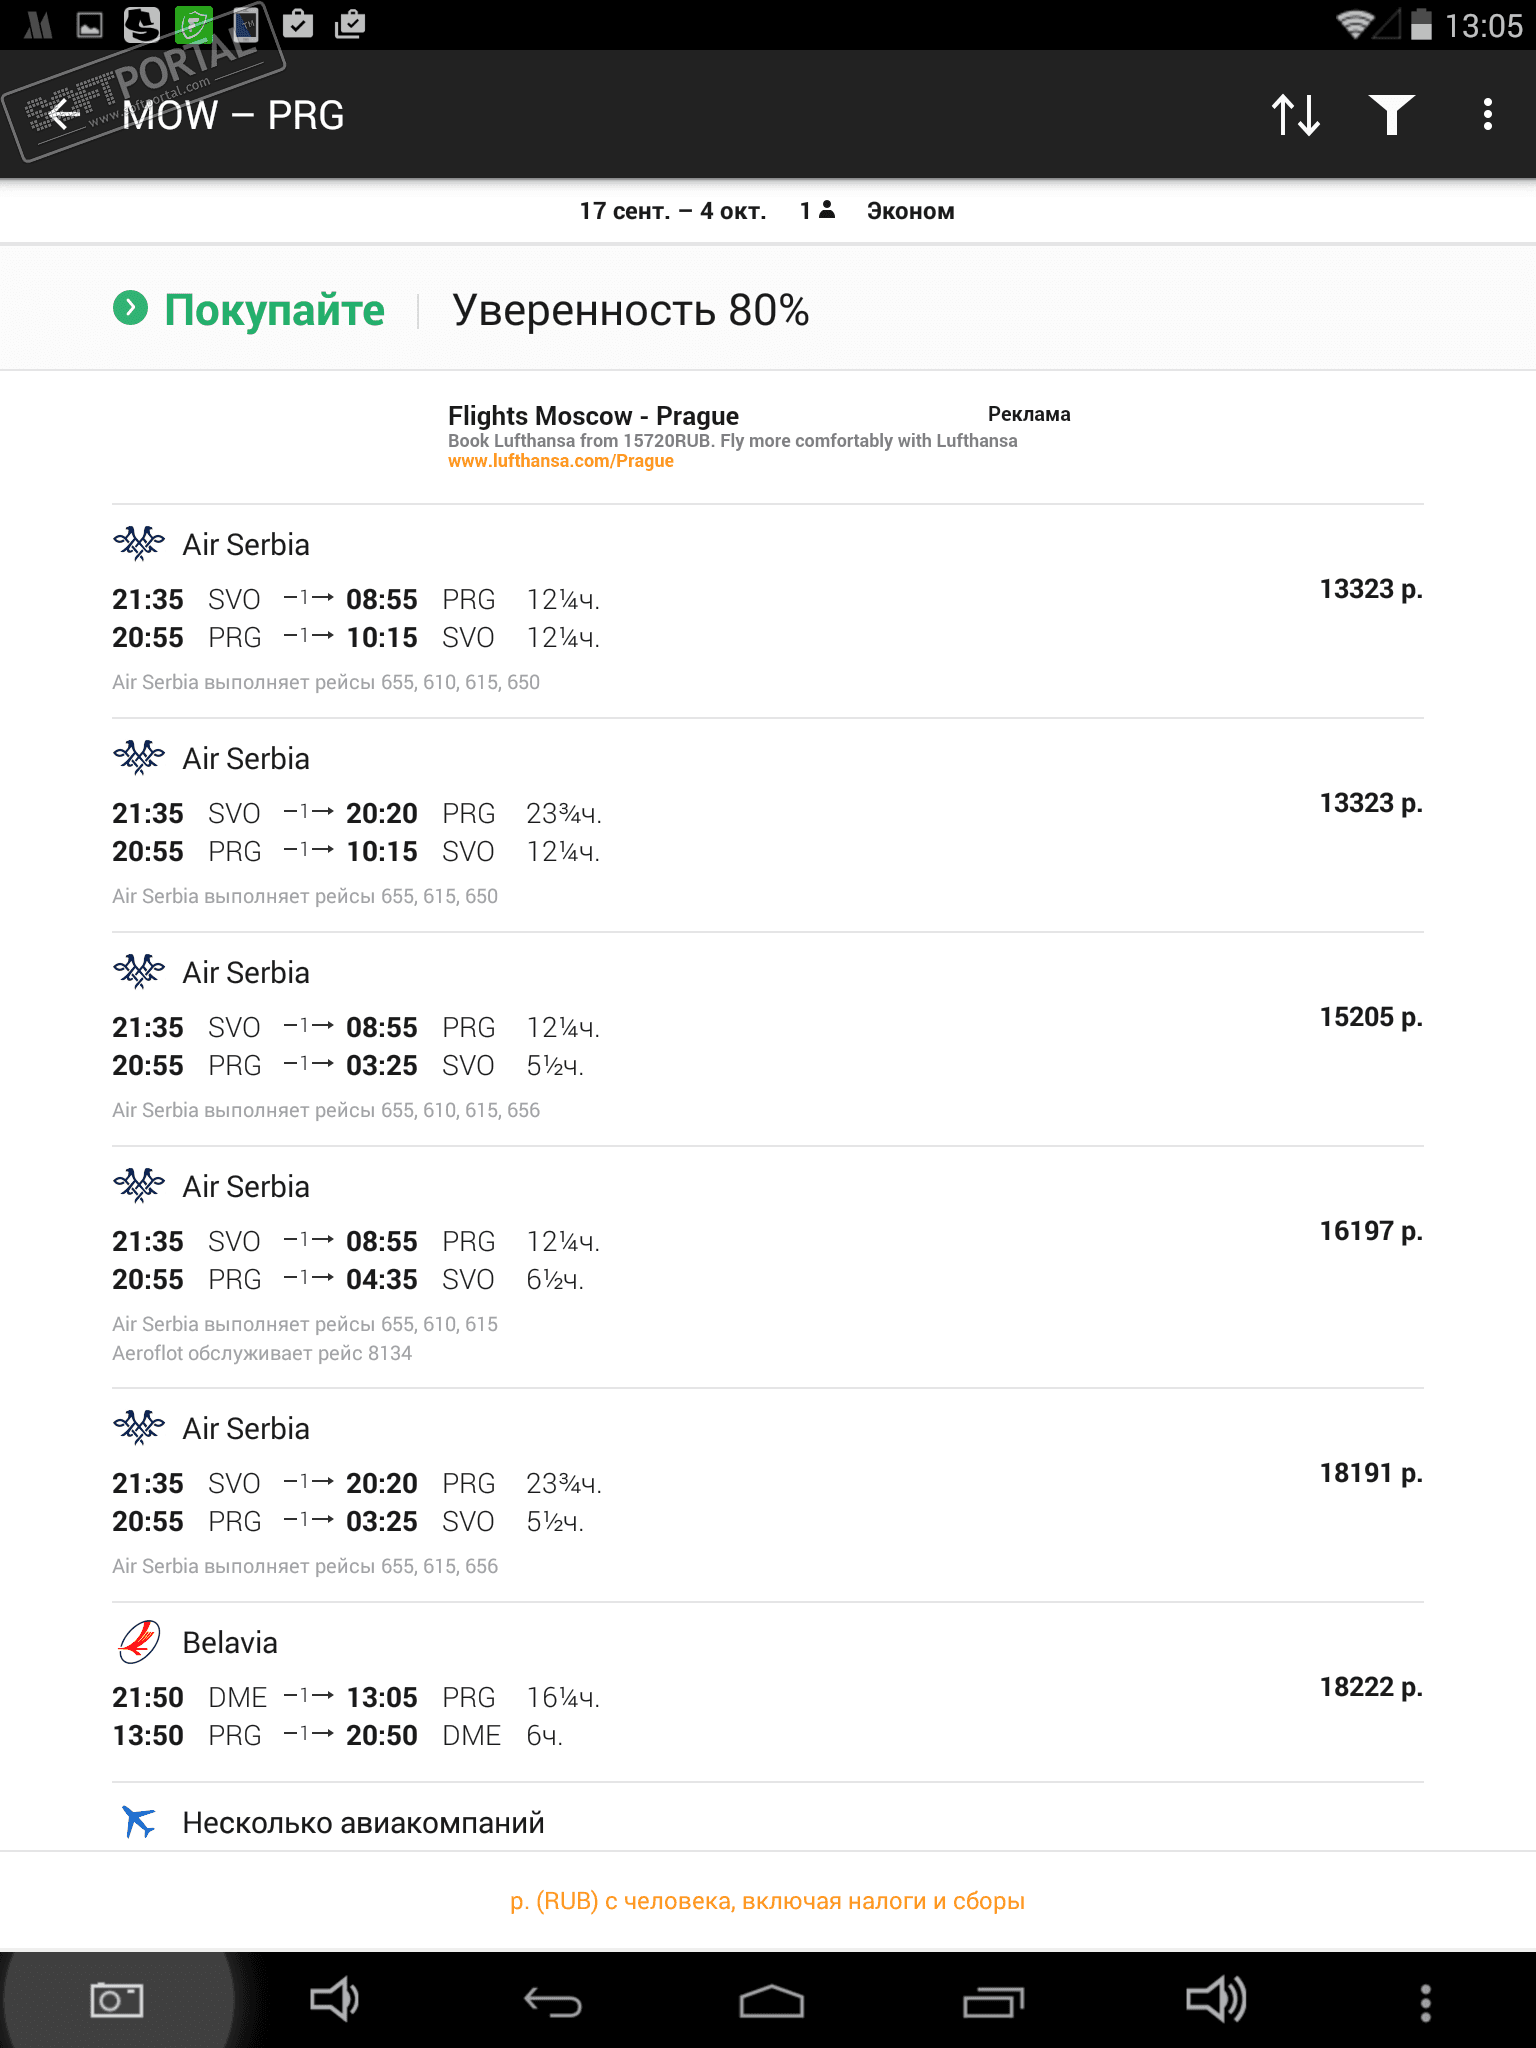Open the sort results icon
The height and width of the screenshot is (2048, 1536).
1296,115
